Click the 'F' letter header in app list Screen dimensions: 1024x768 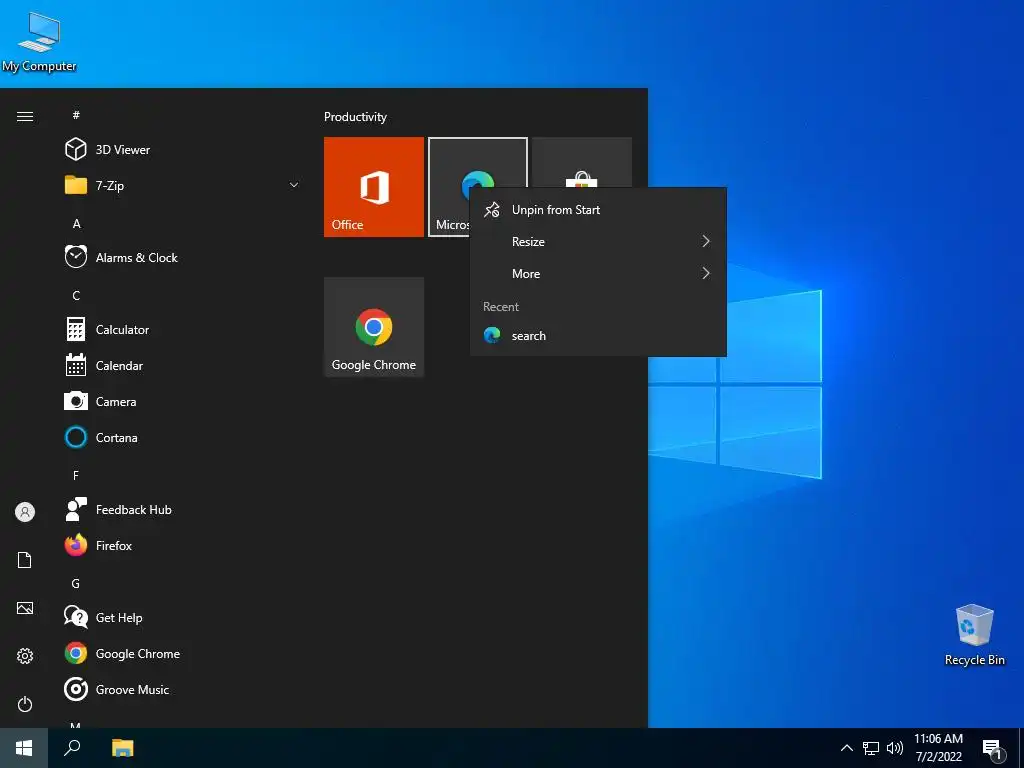76,475
